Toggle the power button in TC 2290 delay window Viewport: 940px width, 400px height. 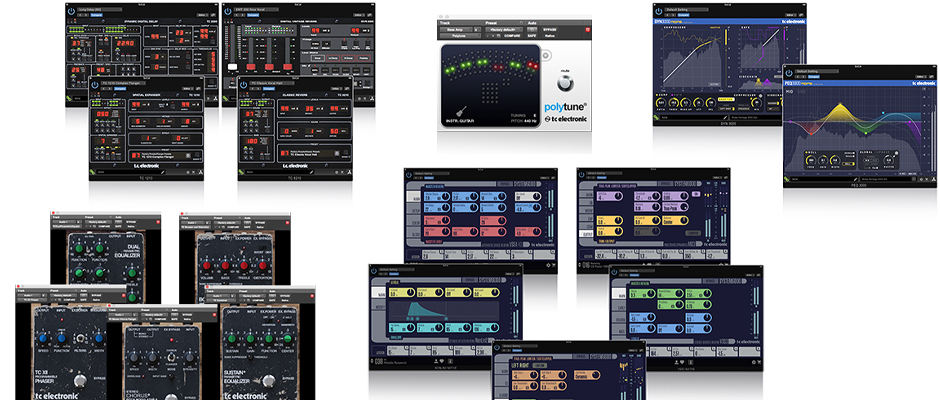click(71, 11)
